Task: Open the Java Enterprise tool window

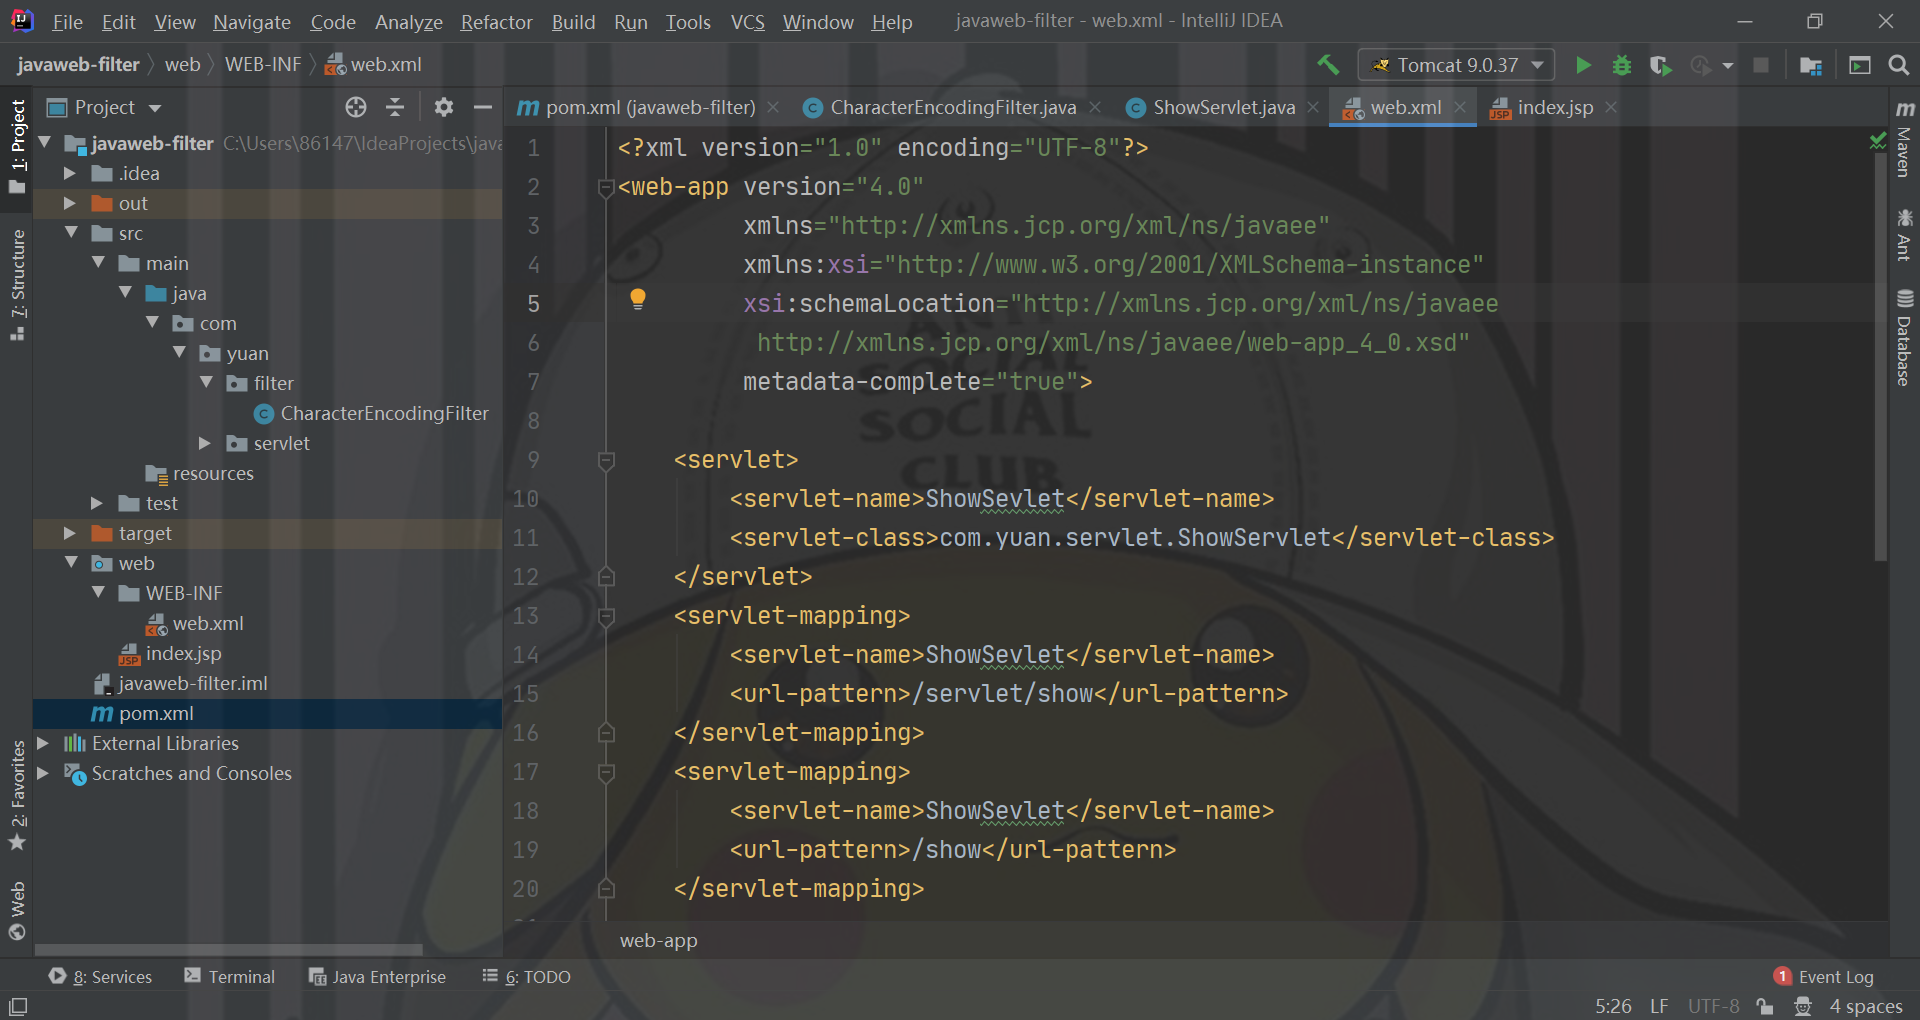Action: [x=377, y=977]
